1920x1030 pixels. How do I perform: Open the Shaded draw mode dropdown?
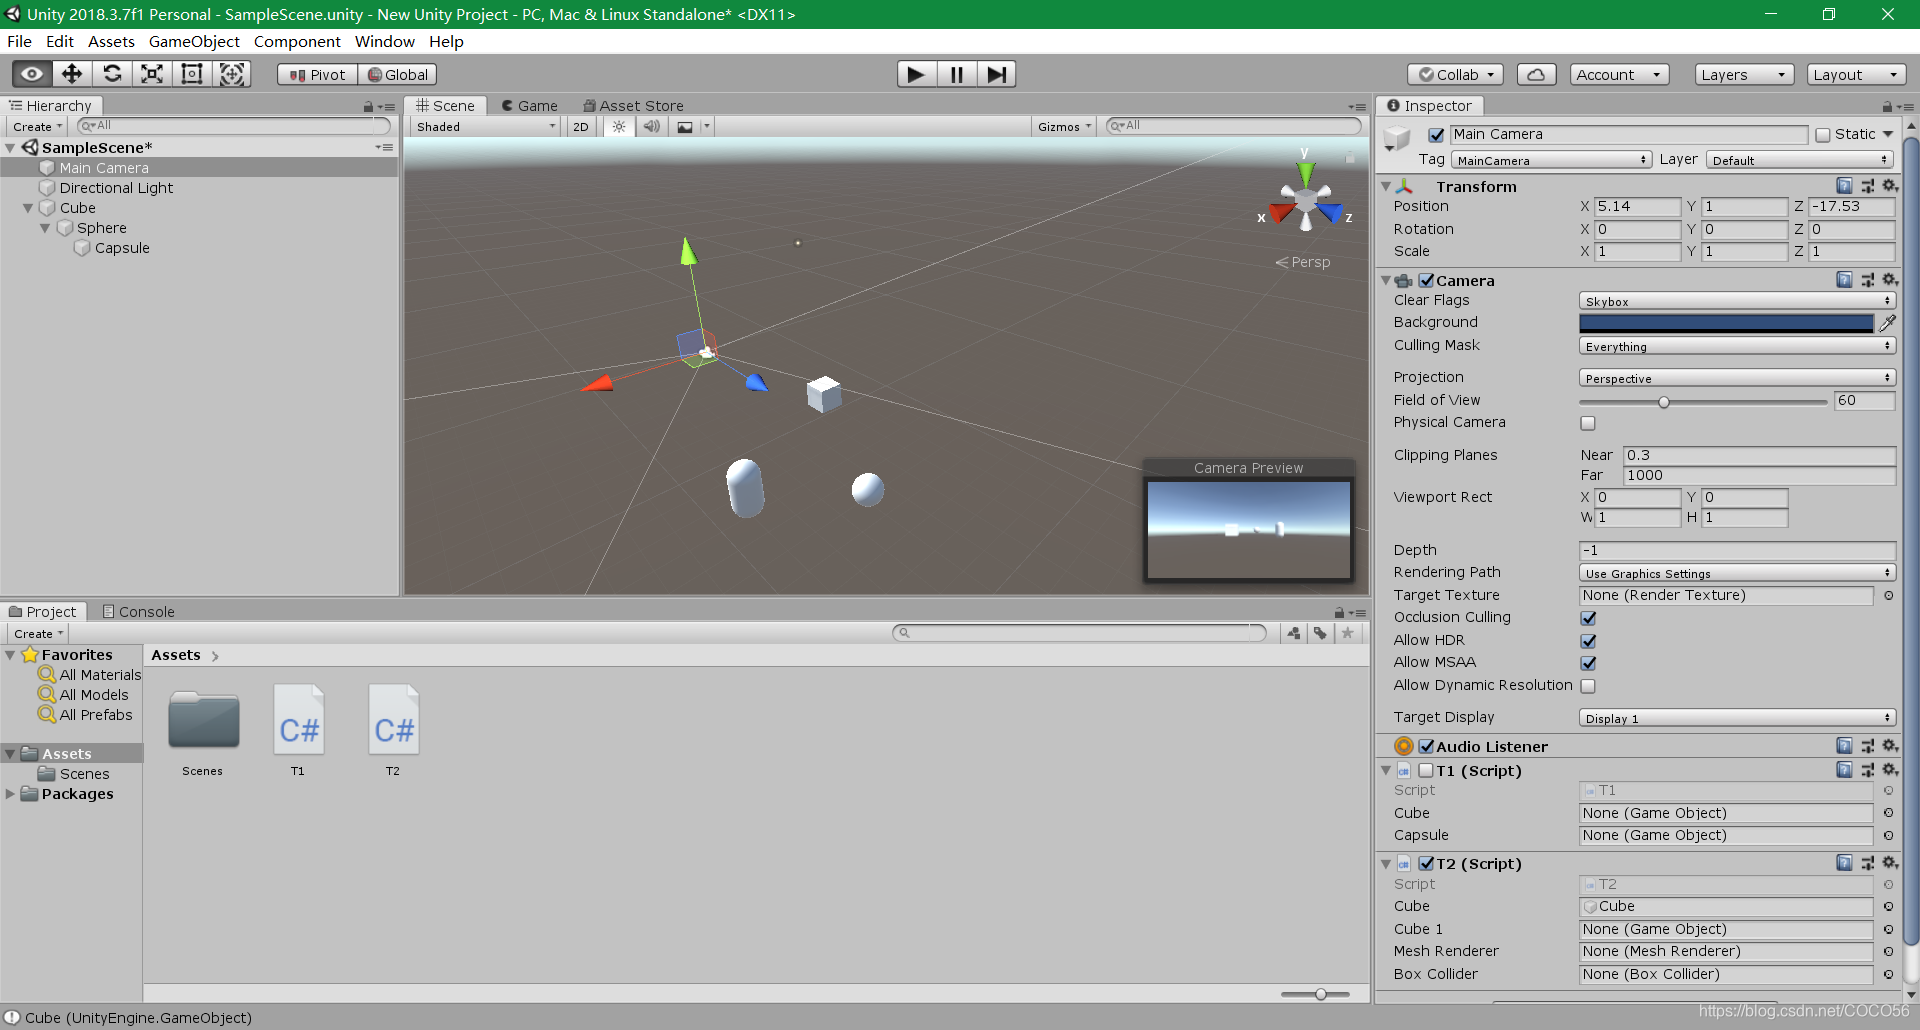tap(485, 127)
